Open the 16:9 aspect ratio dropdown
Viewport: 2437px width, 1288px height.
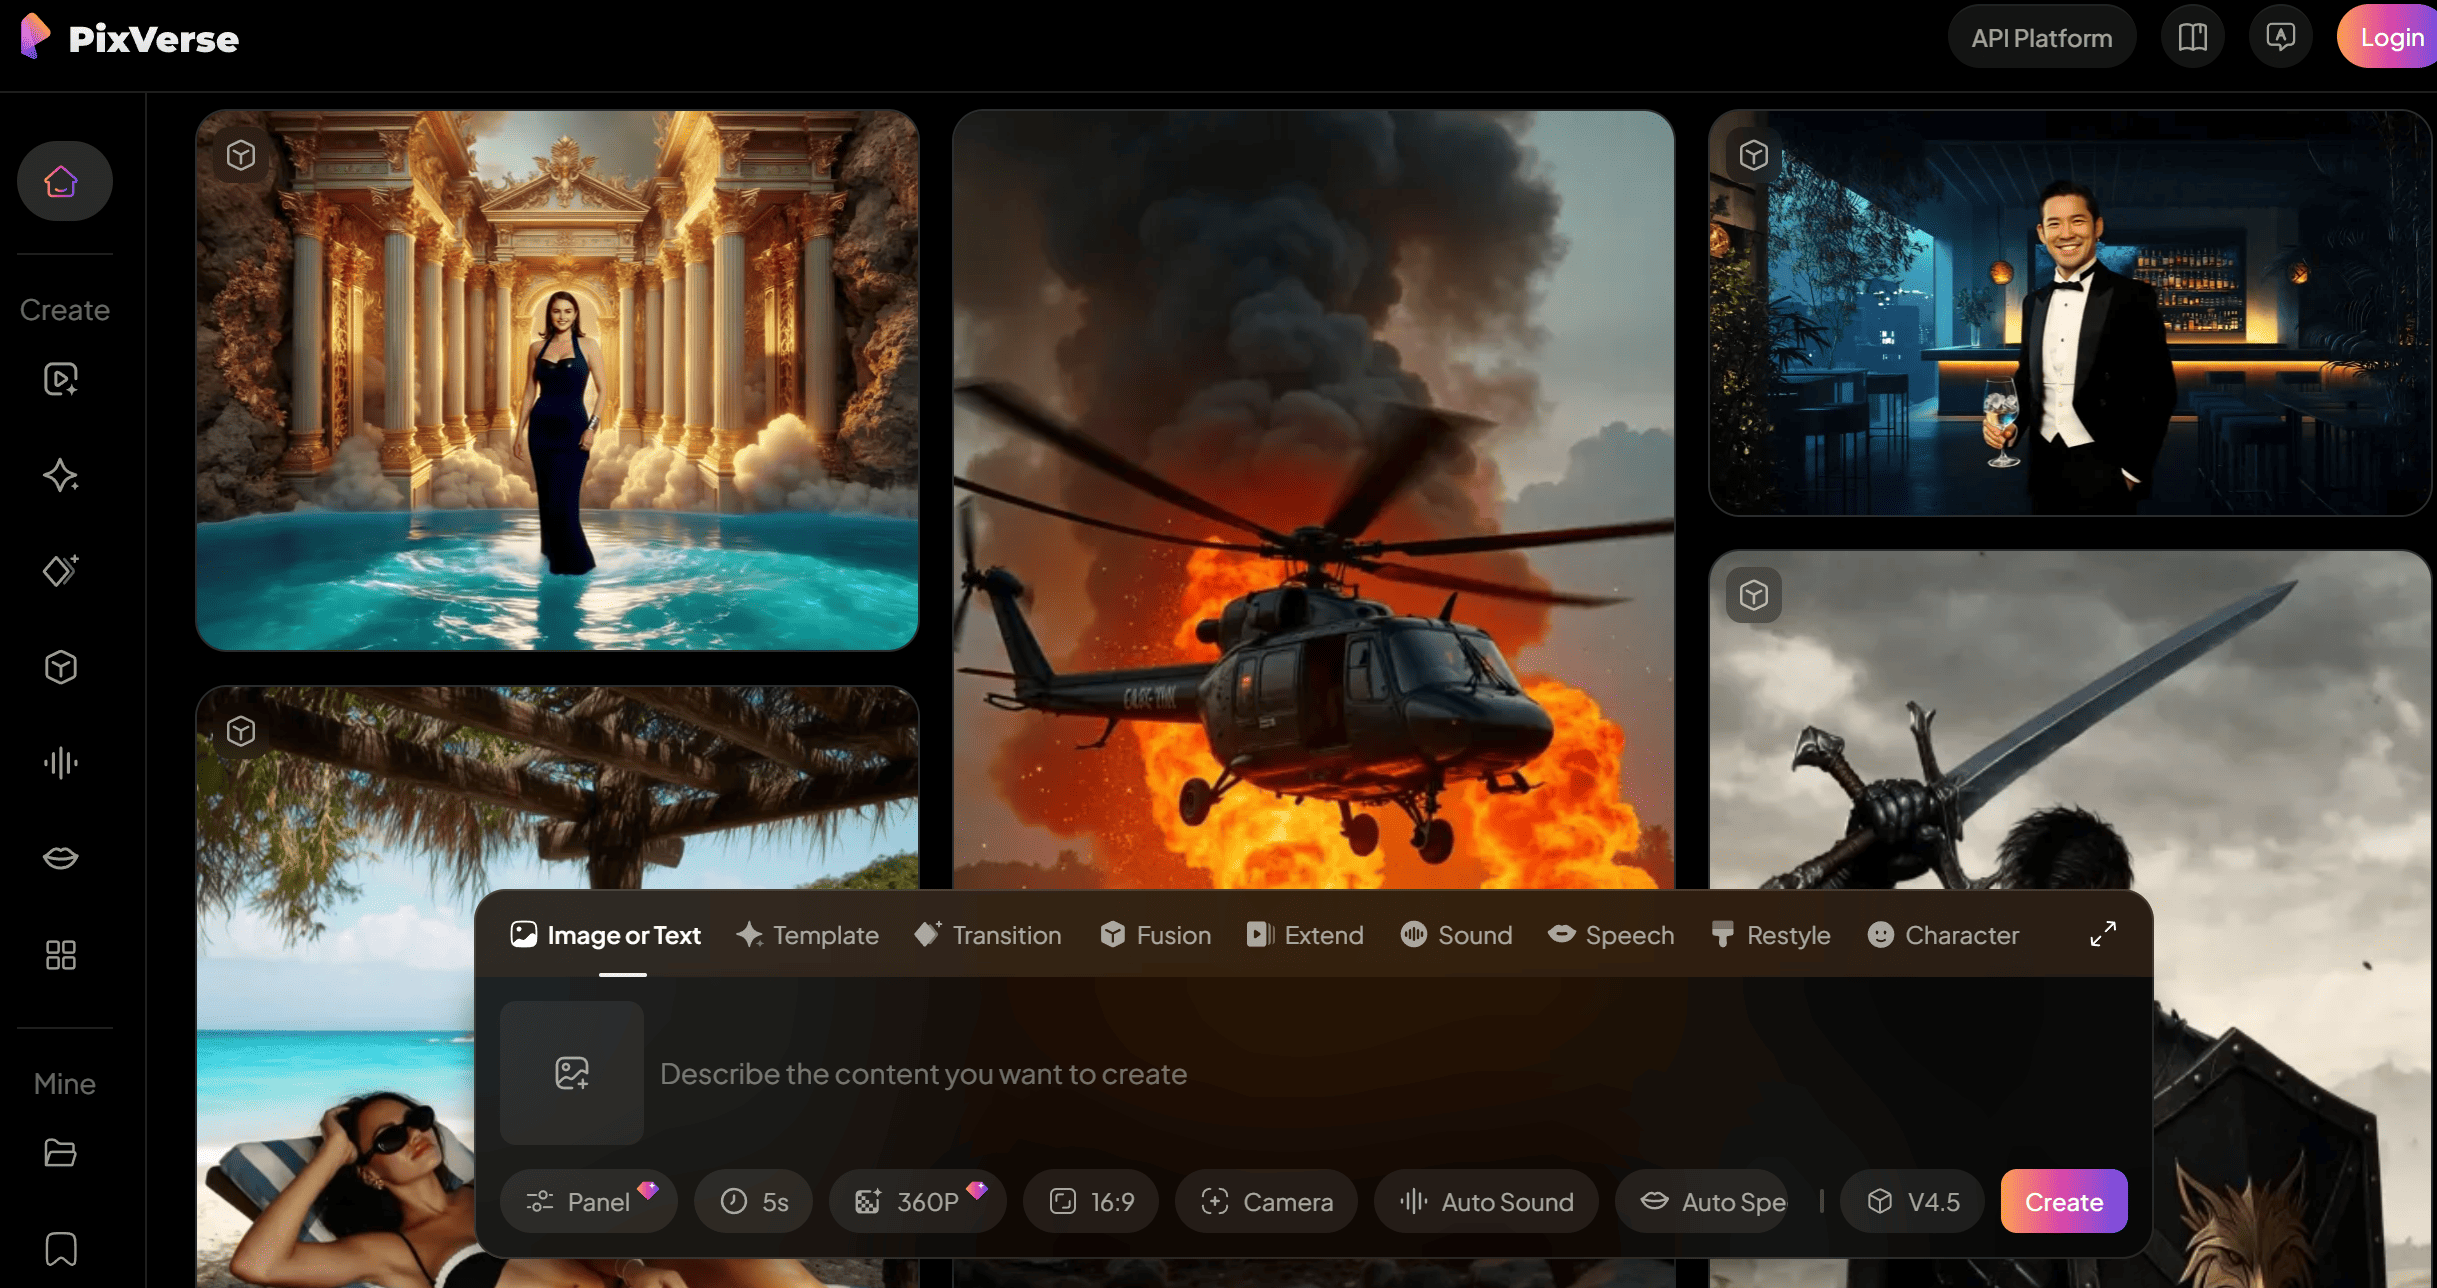click(x=1091, y=1201)
